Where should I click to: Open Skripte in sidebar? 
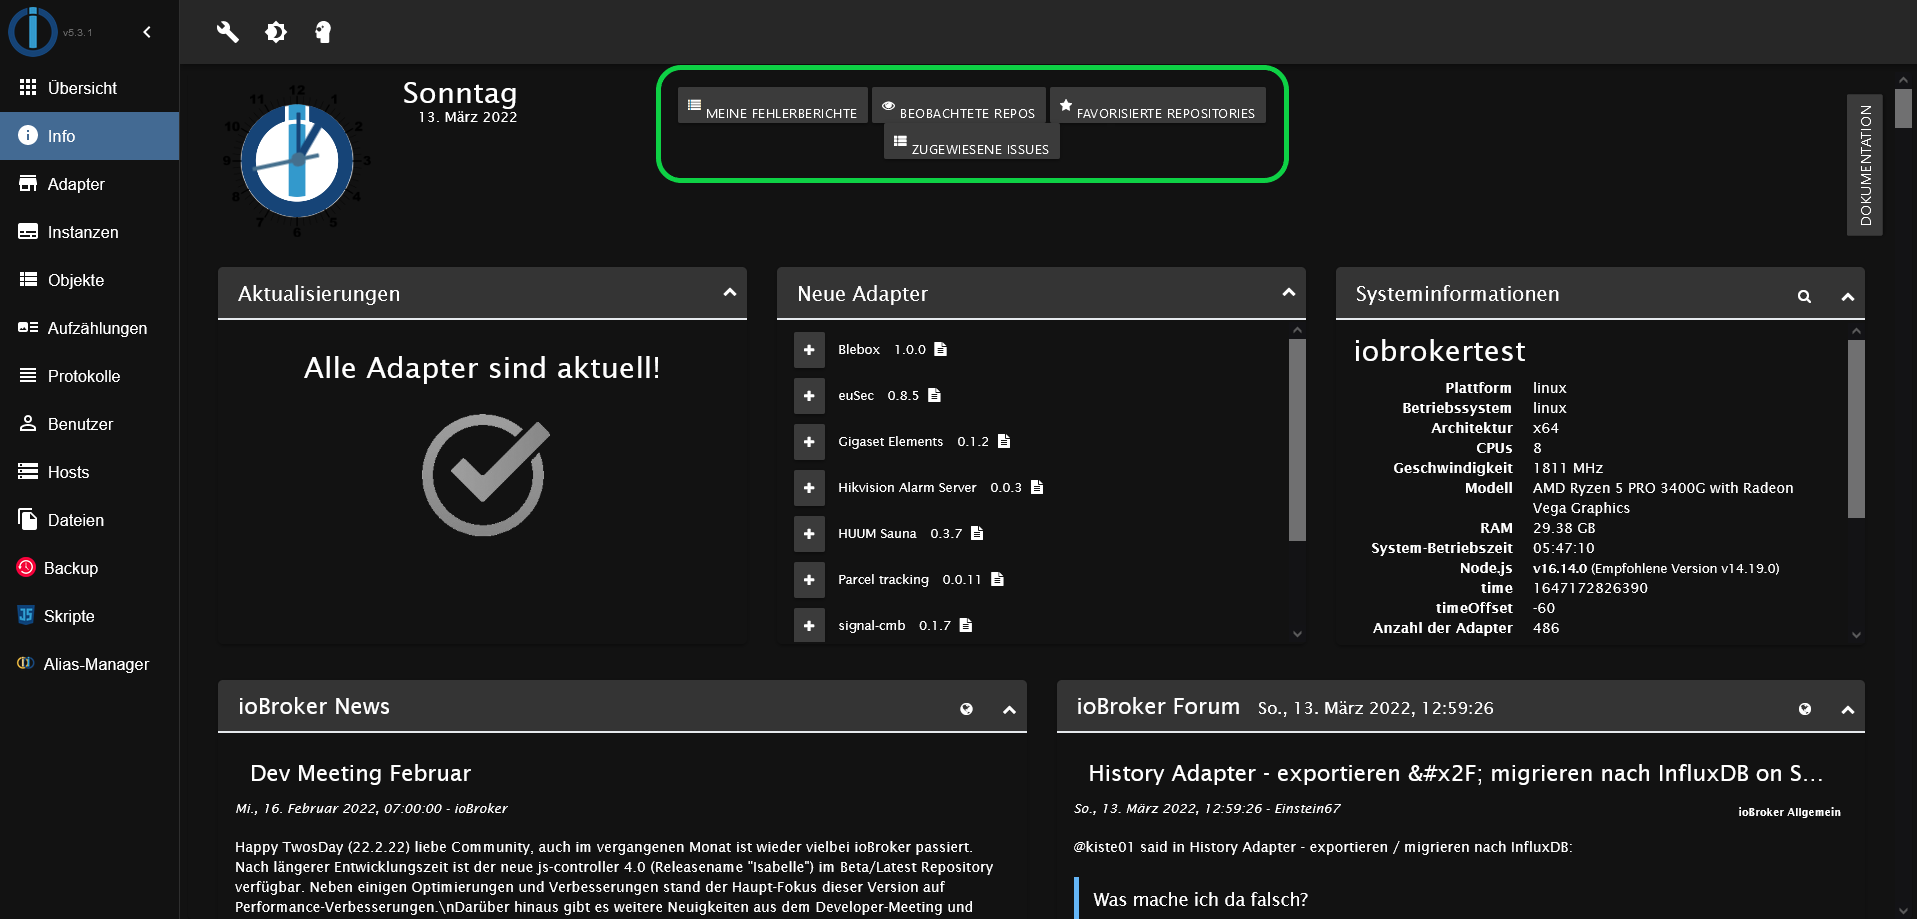[x=89, y=616]
